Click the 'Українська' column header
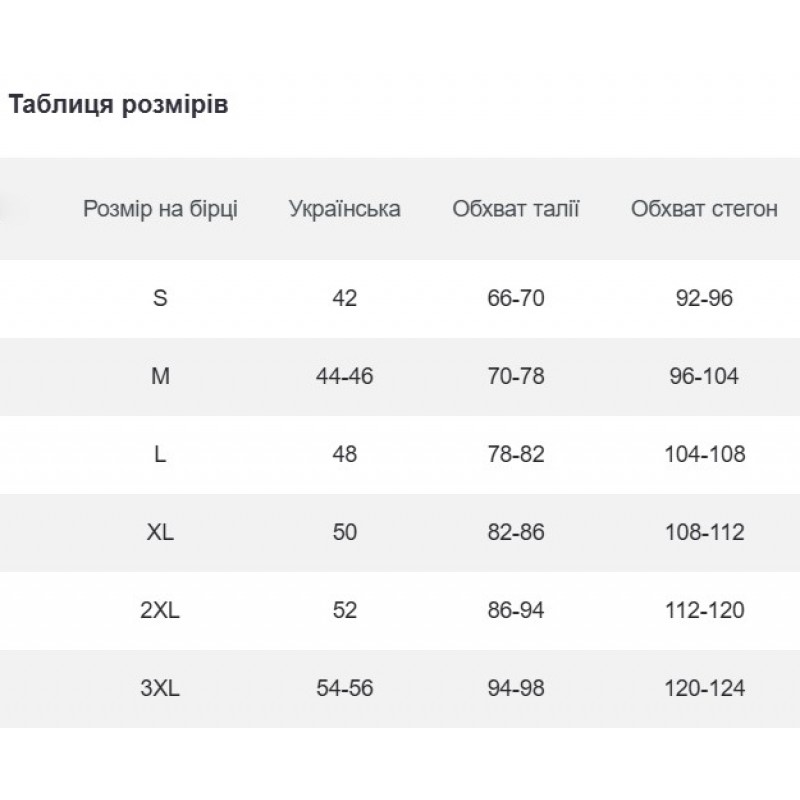 click(344, 209)
